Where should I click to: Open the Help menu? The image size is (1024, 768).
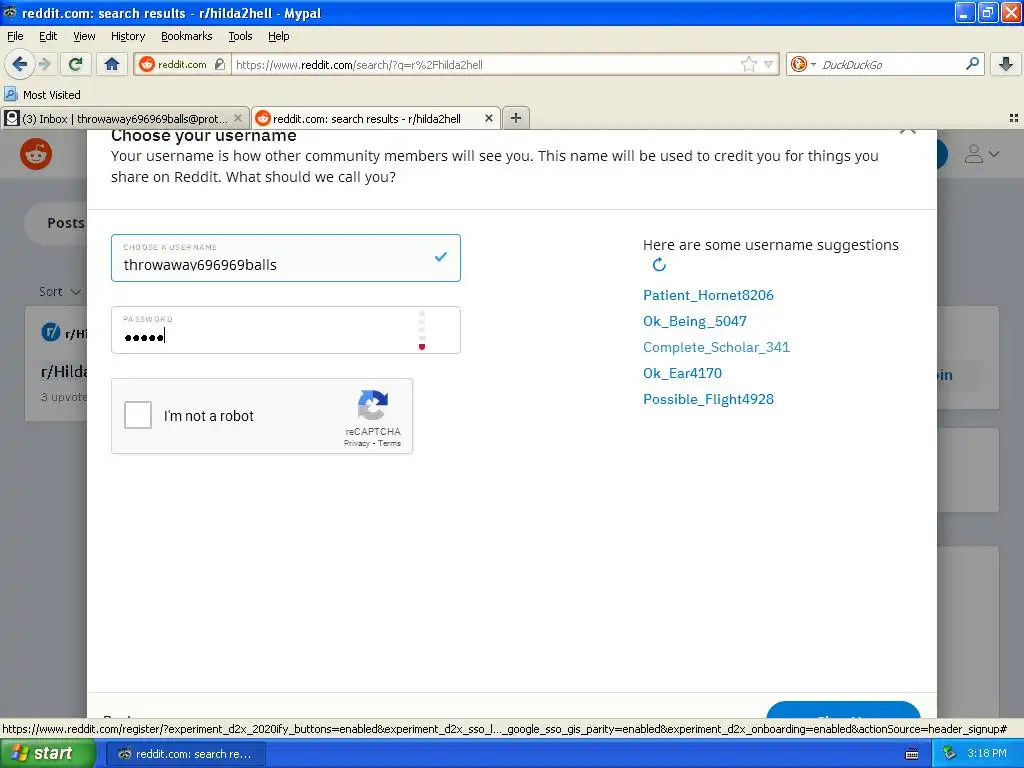(278, 36)
